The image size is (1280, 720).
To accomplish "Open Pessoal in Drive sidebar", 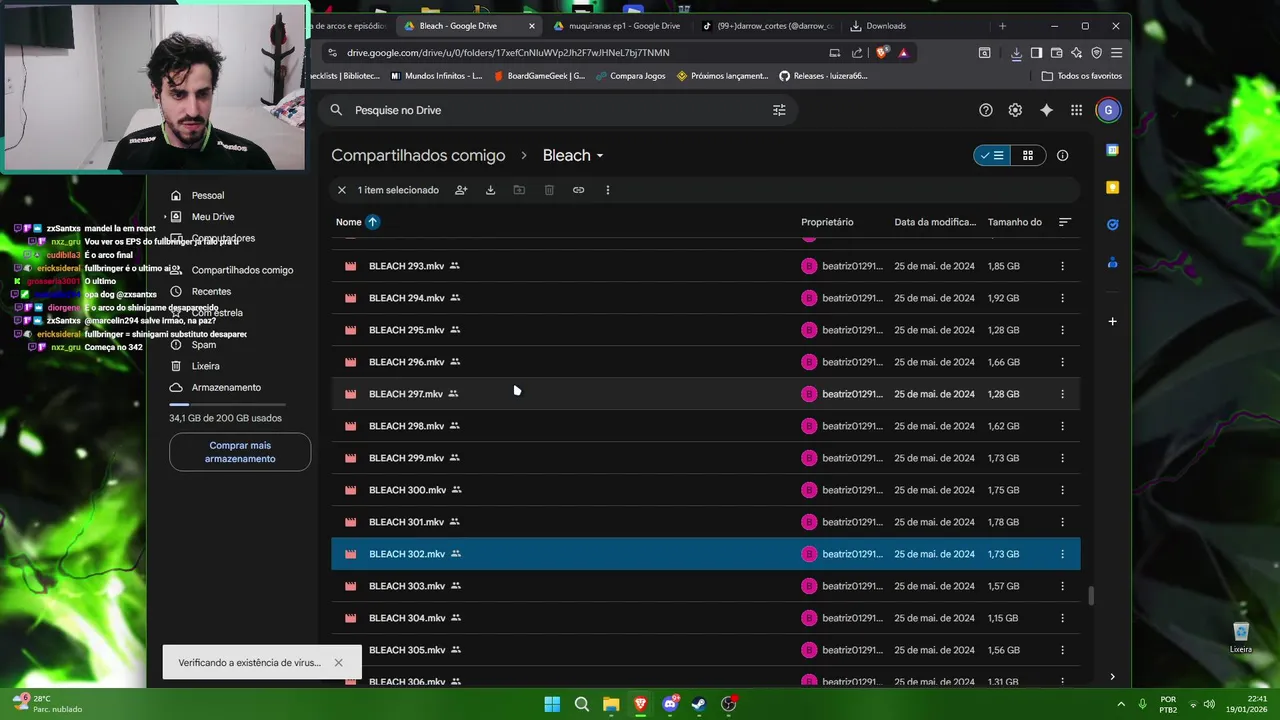I will click(x=208, y=196).
